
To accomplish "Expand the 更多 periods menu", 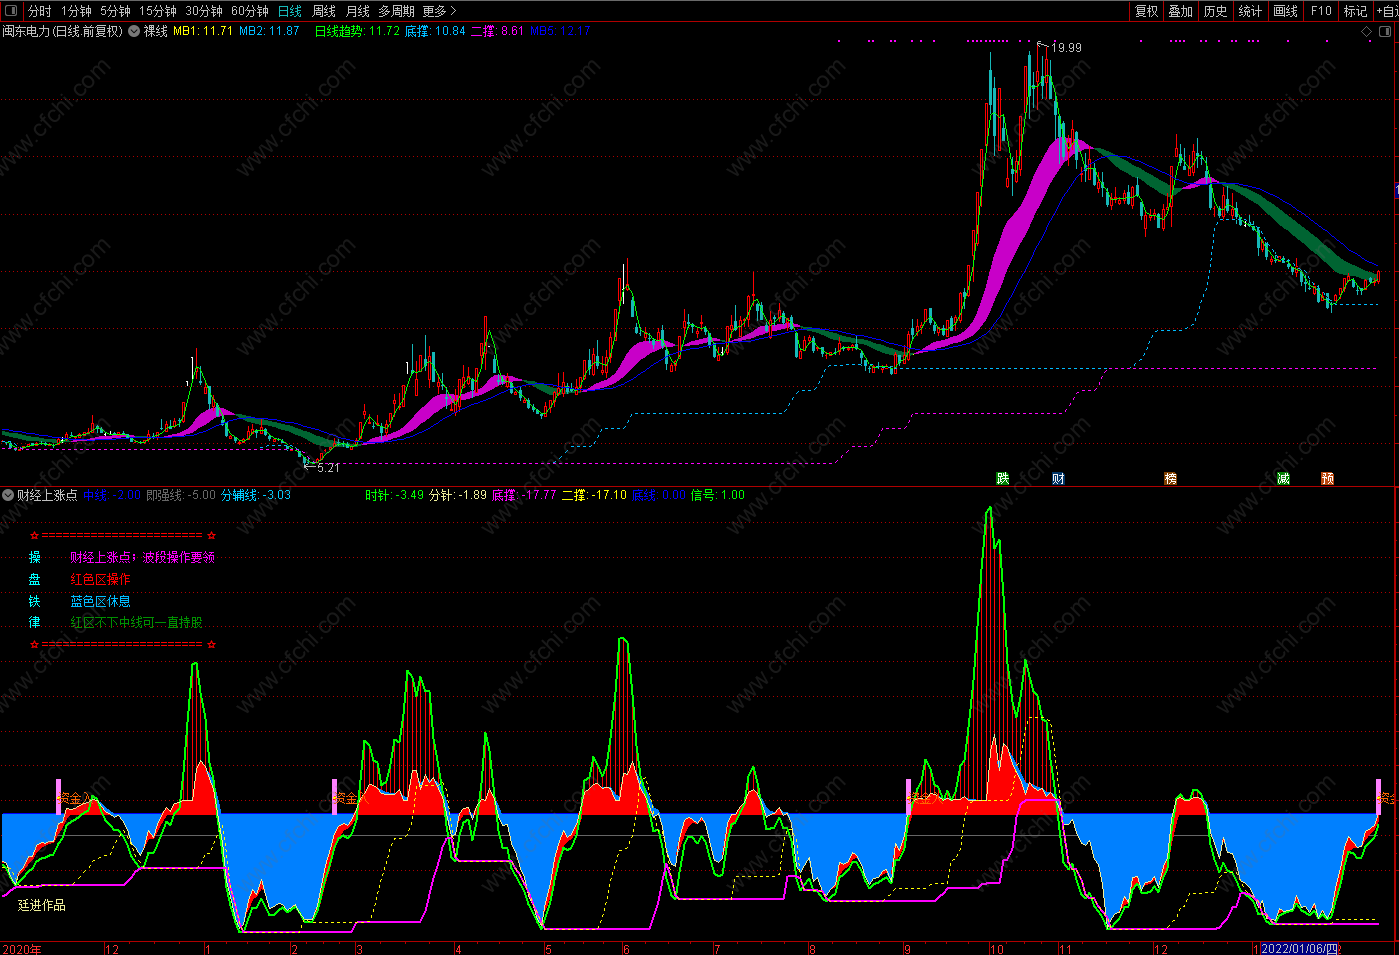I will click(439, 11).
